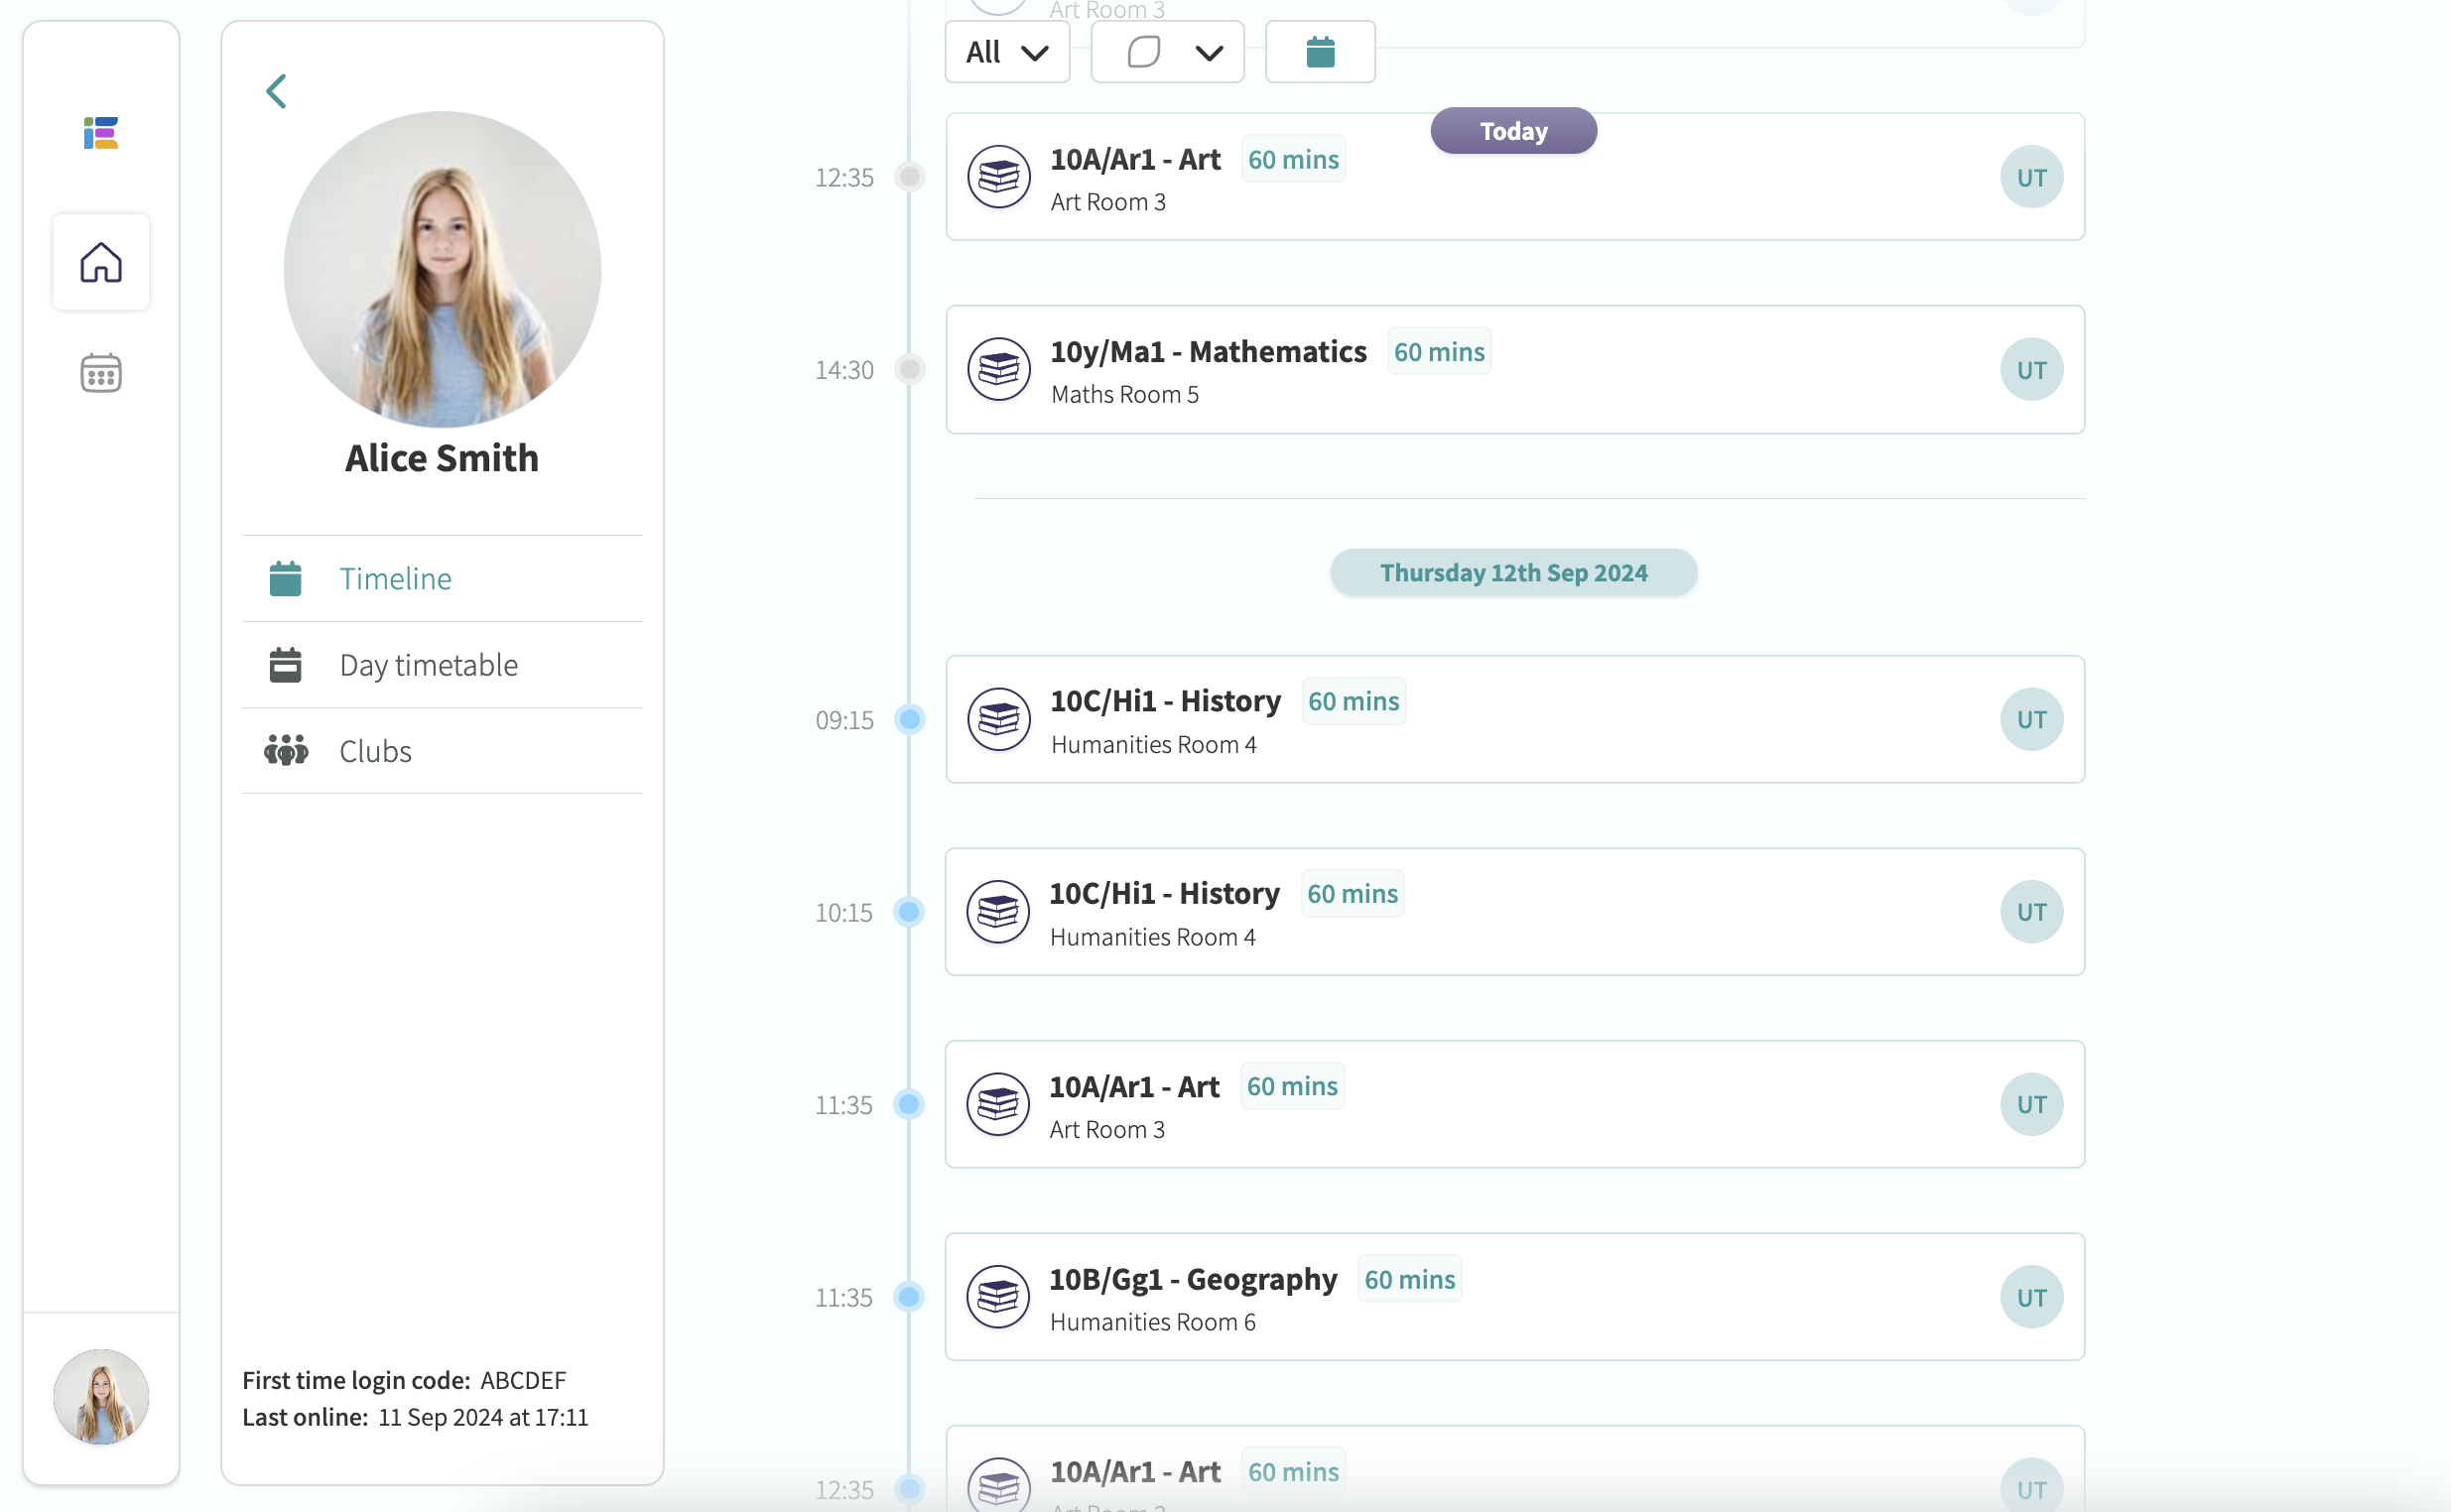Open the date picker icon in the filter bar
The image size is (2451, 1512).
(1319, 51)
